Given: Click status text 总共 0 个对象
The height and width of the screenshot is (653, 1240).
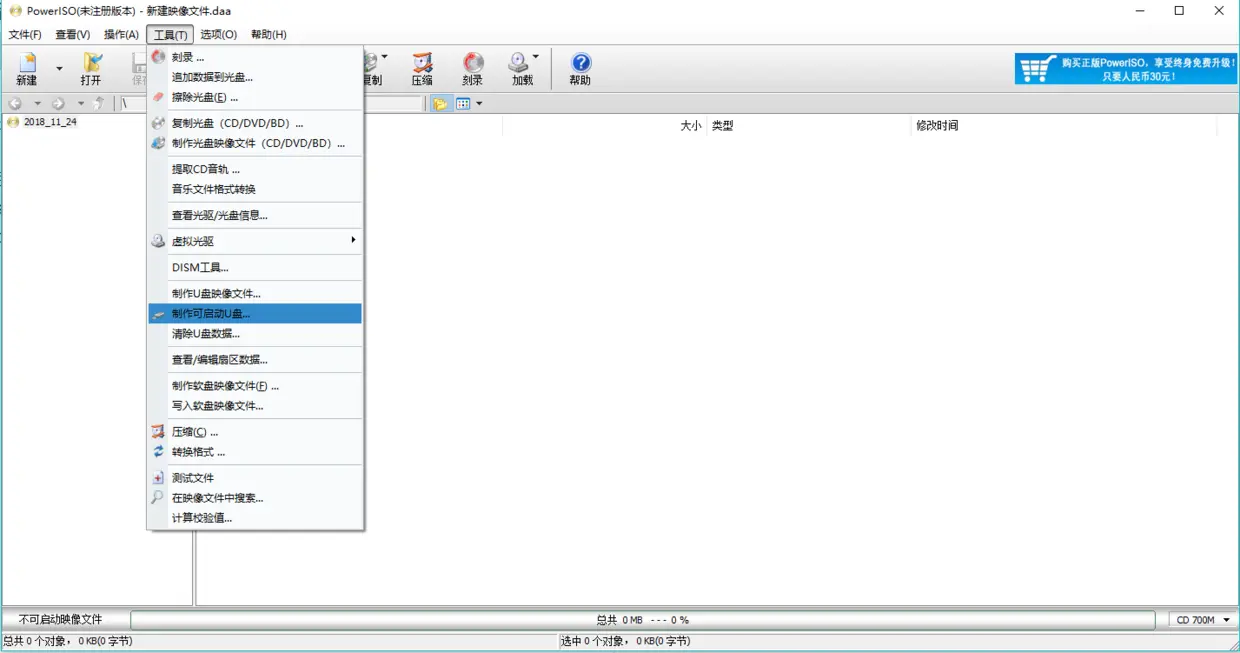Looking at the screenshot, I should 67,641.
